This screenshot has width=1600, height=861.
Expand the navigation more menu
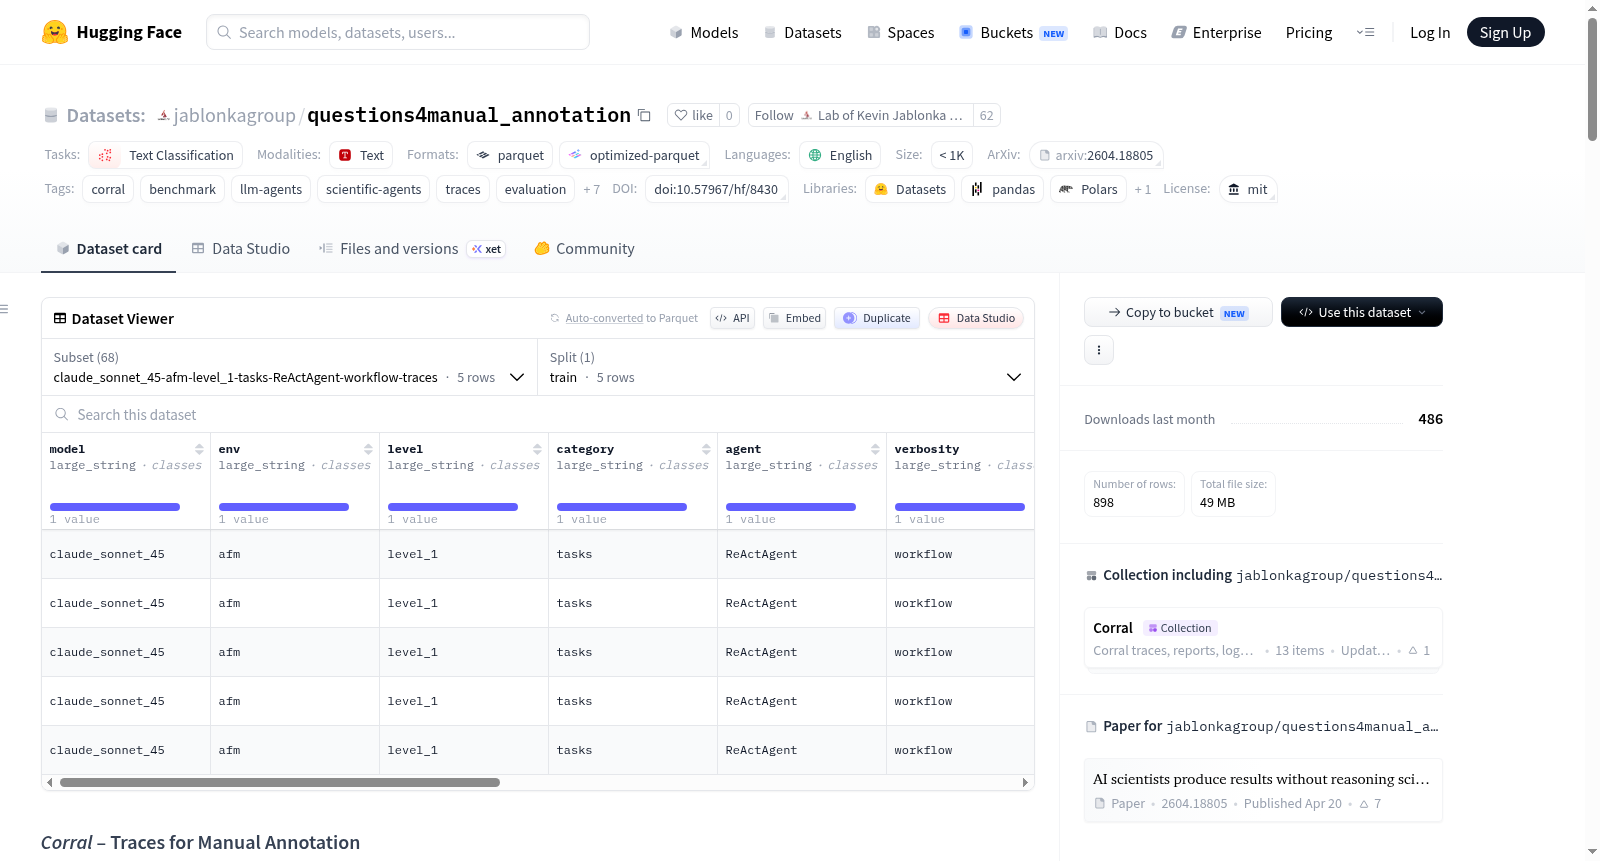click(x=1365, y=33)
